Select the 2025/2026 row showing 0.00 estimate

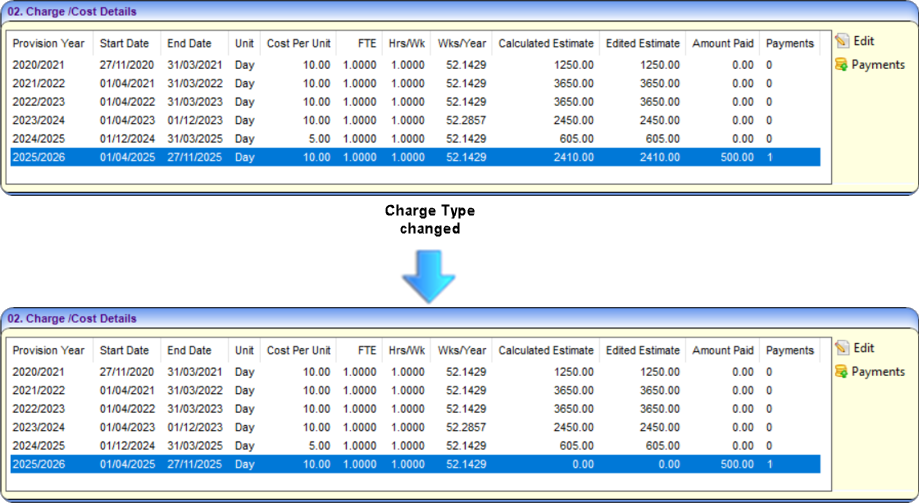pos(414,464)
